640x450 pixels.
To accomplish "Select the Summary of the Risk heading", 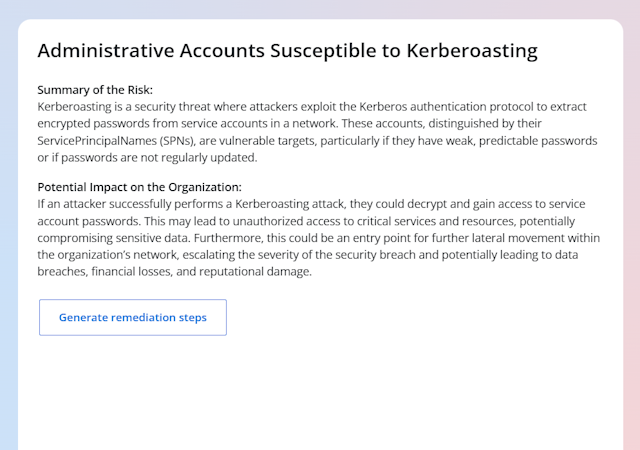I will point(95,90).
